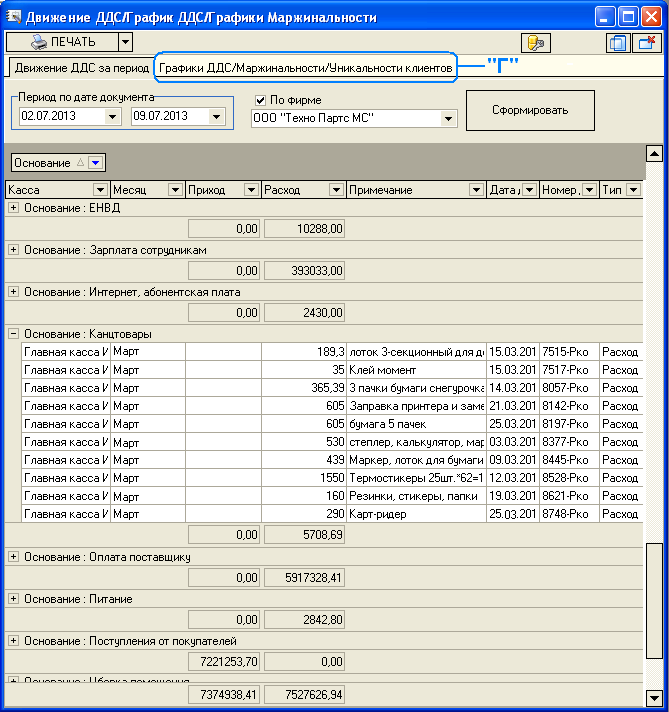669x712 pixels.
Task: Open the Дата column filter dropdown
Action: click(x=529, y=190)
